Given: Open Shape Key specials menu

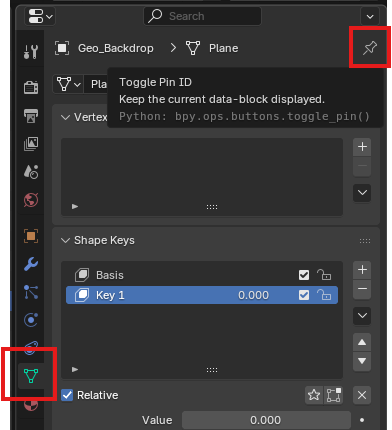Looking at the screenshot, I should pyautogui.click(x=362, y=316).
